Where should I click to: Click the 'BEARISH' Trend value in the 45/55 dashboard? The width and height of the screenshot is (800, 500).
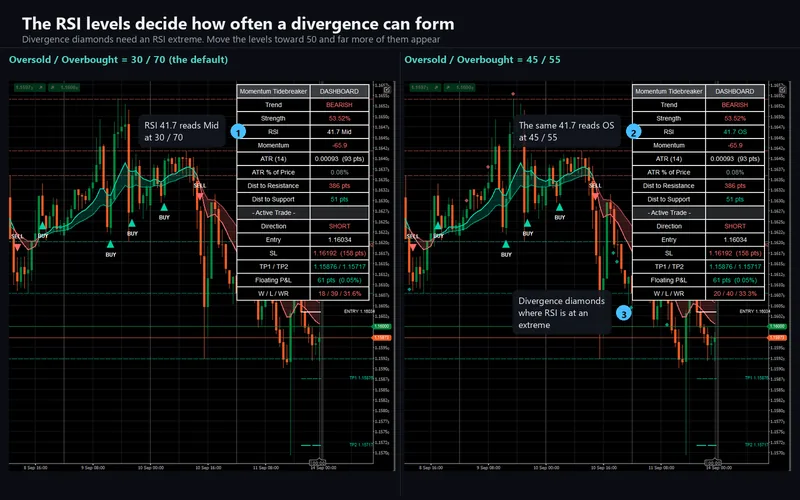pyautogui.click(x=735, y=105)
